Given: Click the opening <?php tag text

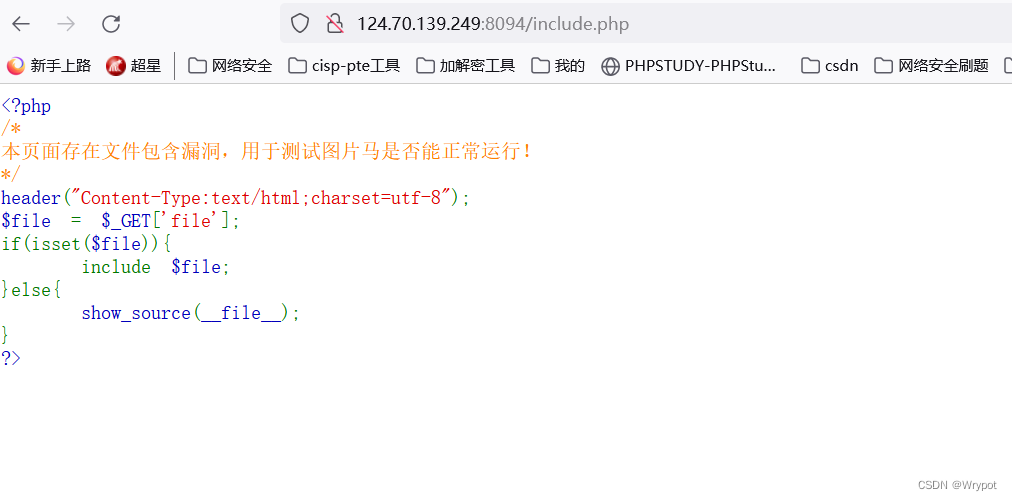Looking at the screenshot, I should click(26, 106).
